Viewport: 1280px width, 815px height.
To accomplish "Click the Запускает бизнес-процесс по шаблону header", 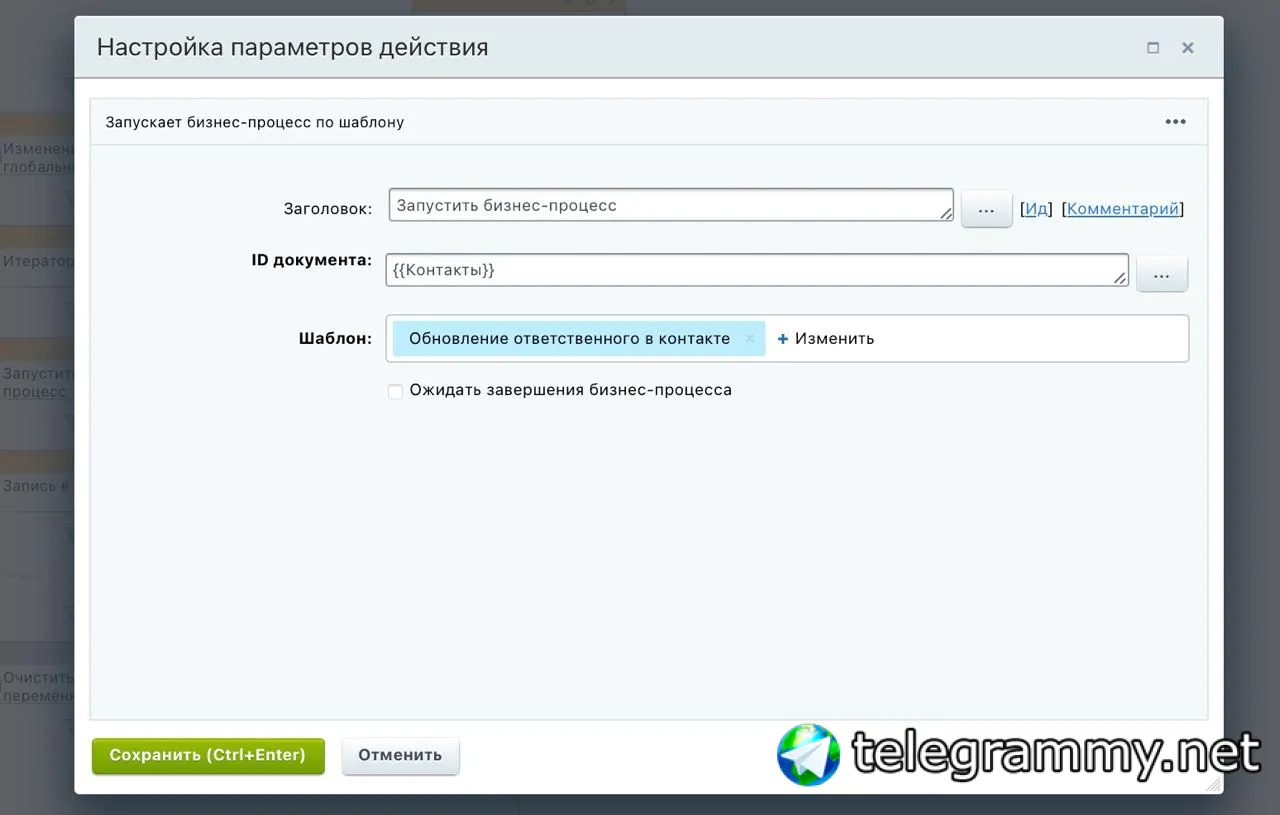I will 255,122.
